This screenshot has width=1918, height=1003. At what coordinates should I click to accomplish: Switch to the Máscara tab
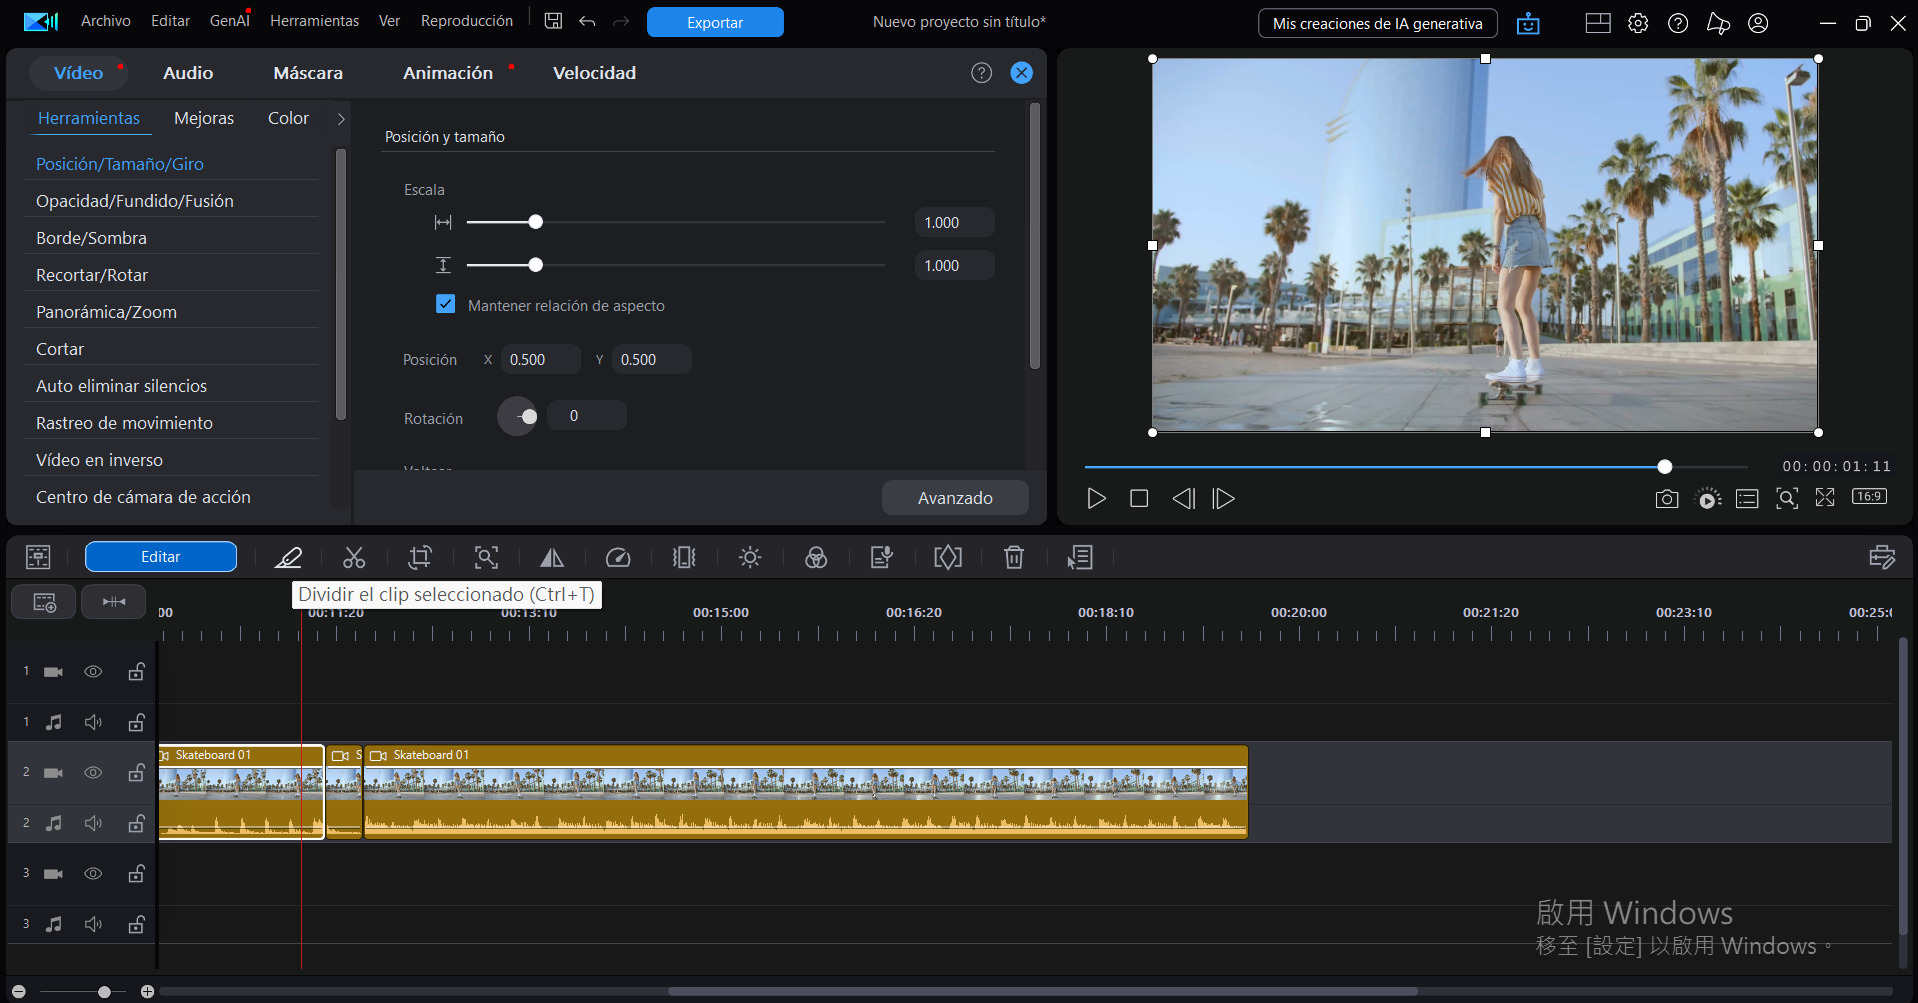308,73
